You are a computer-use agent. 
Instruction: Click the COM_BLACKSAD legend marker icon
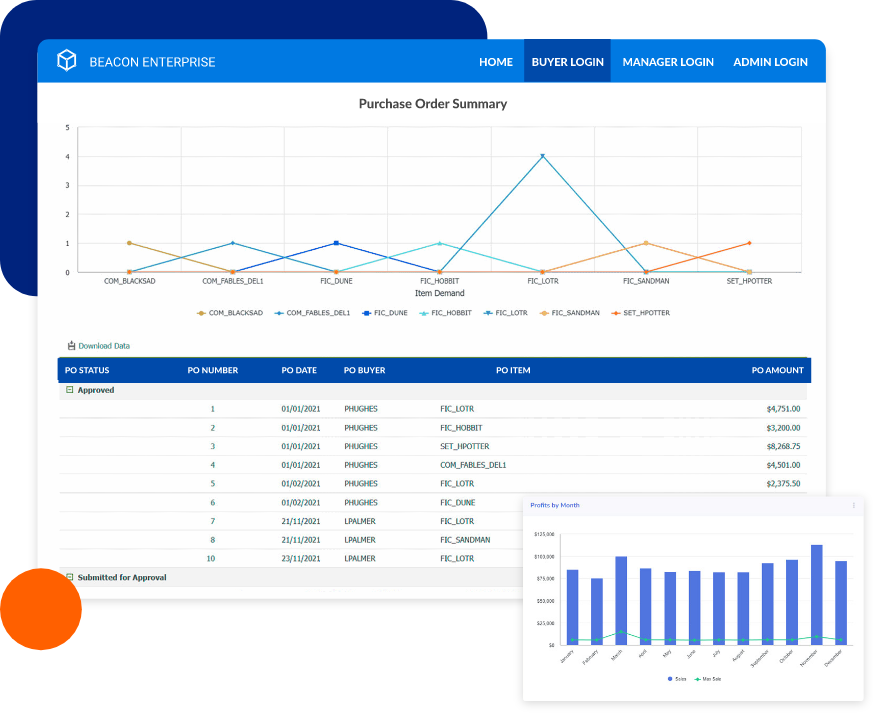[x=201, y=313]
